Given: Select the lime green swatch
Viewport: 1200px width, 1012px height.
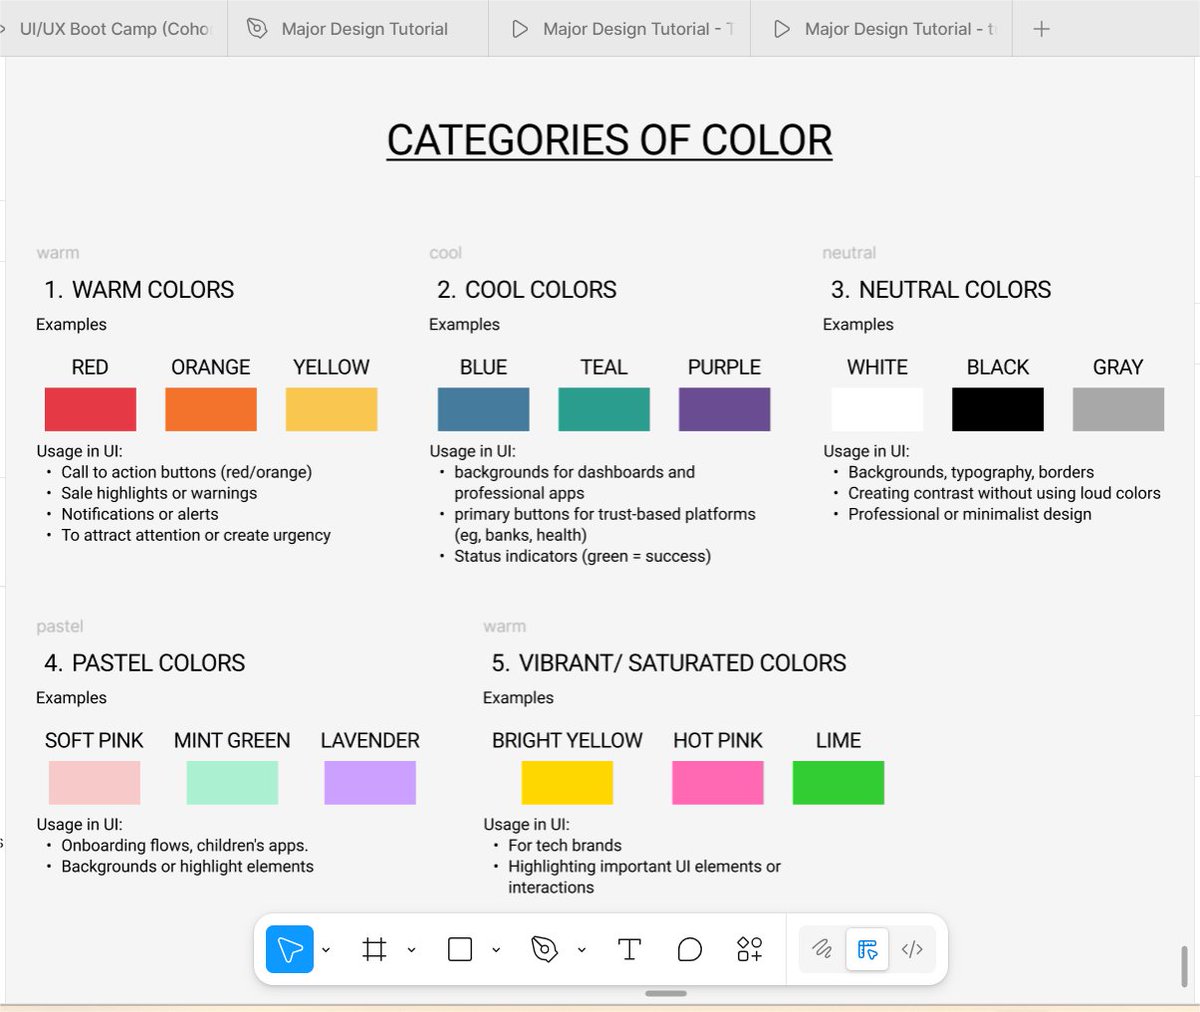Looking at the screenshot, I should point(838,782).
